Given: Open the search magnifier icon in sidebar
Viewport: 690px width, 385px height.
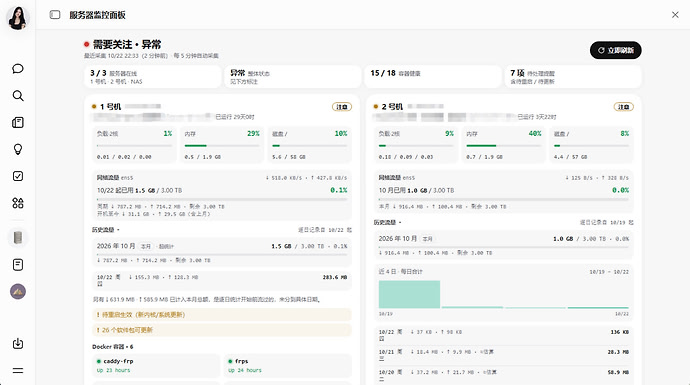Looking at the screenshot, I should (18, 95).
